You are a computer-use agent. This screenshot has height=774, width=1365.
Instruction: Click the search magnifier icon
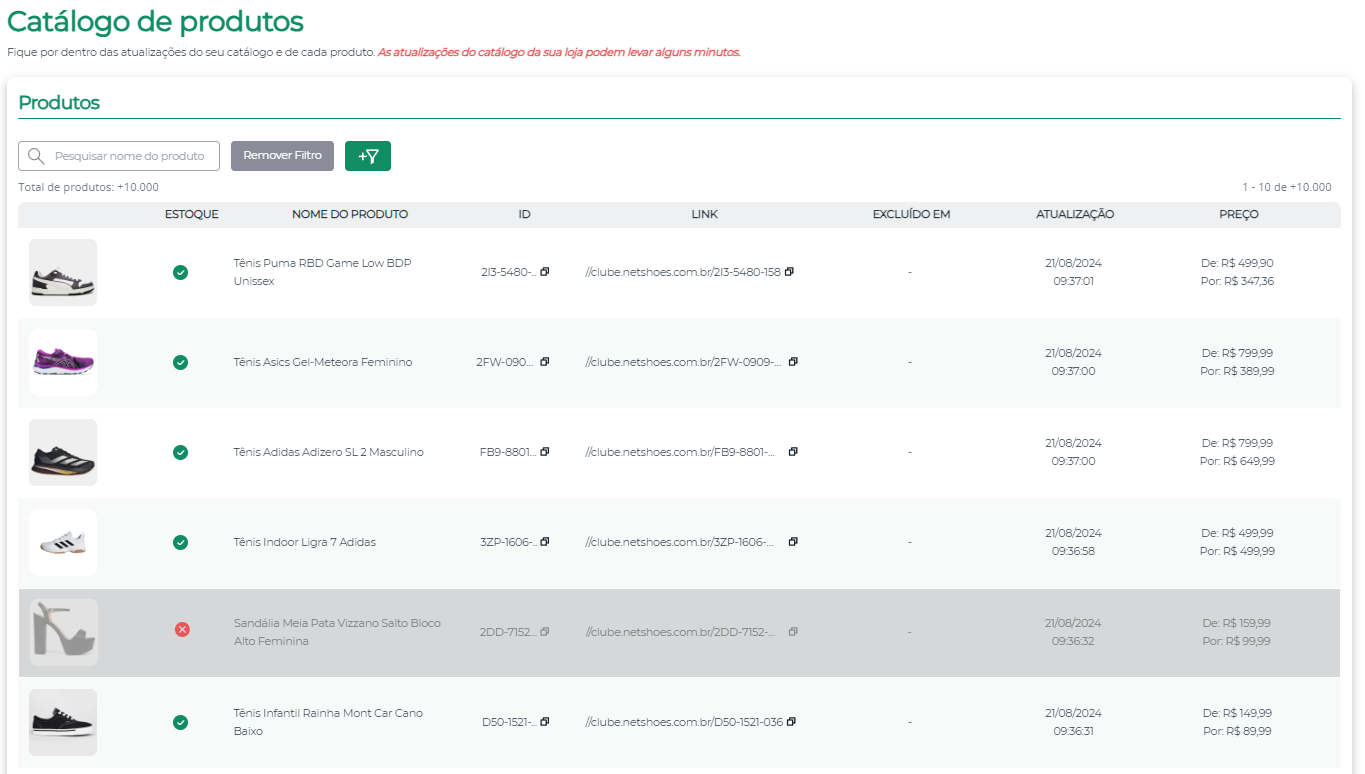[37, 156]
